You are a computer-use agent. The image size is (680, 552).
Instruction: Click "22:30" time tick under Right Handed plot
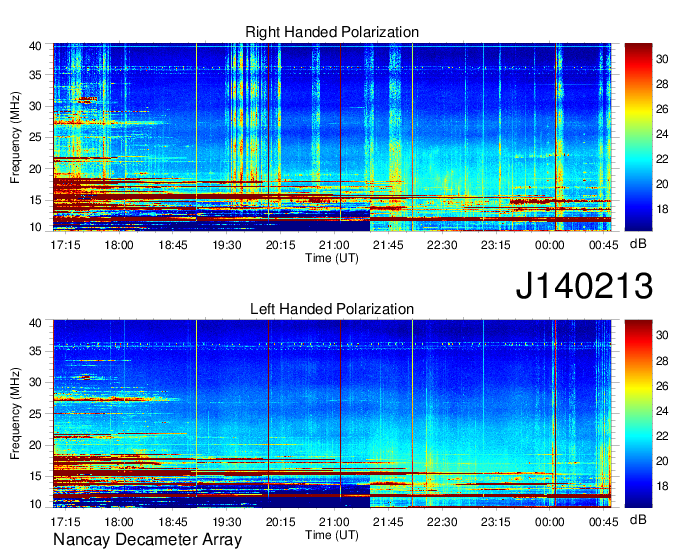tap(442, 245)
